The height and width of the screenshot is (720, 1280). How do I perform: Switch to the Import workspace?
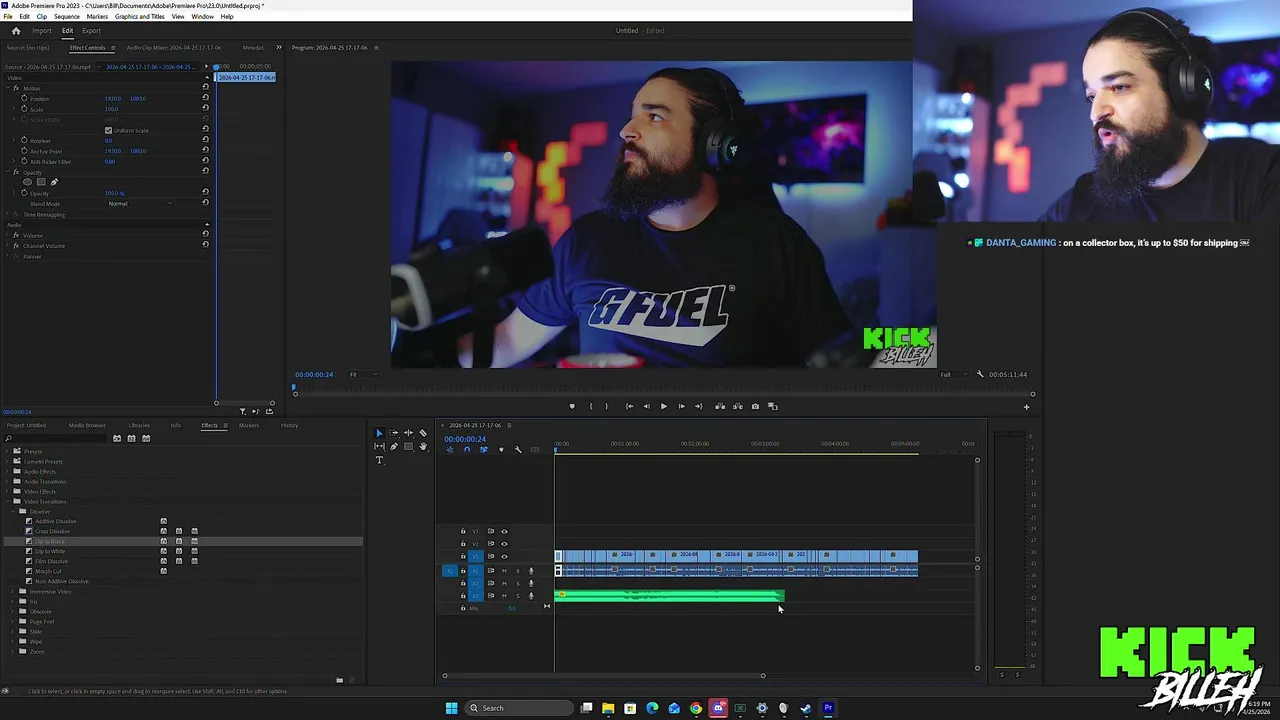coord(41,30)
